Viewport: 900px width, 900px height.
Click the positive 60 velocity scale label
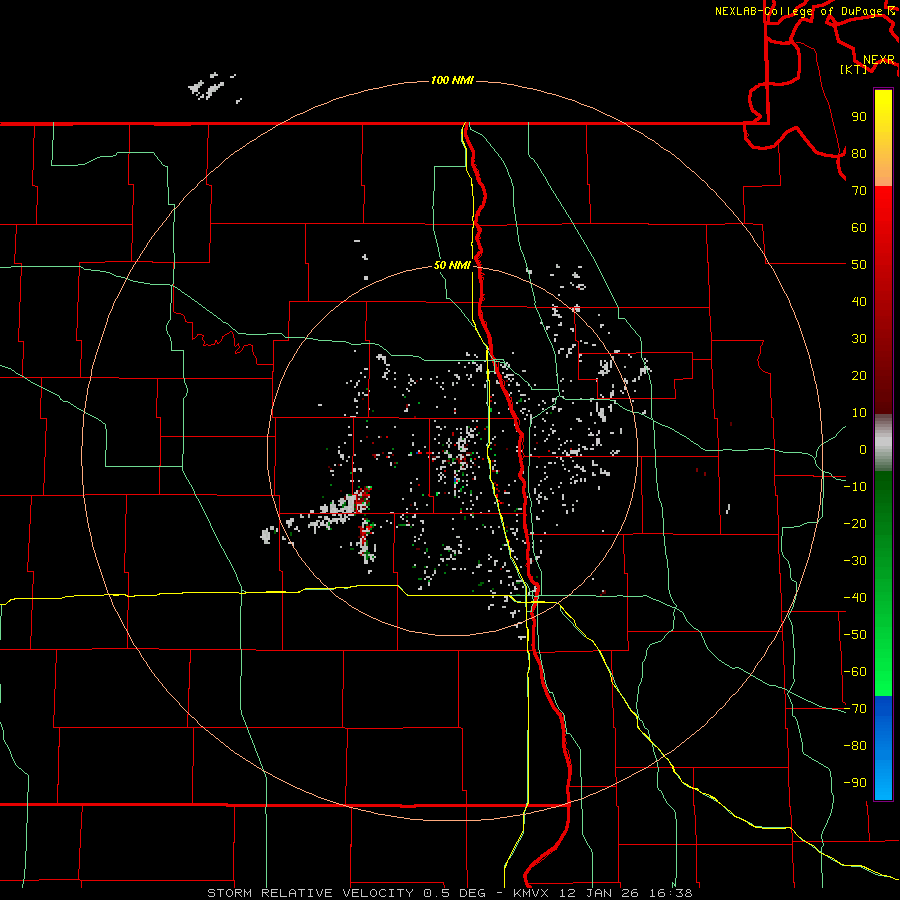(x=859, y=227)
